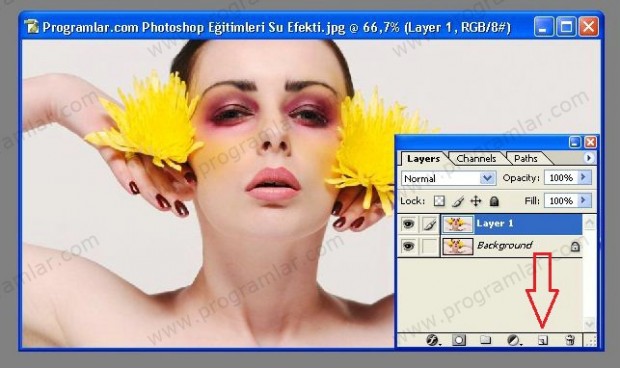Expand the Opacity slider arrow
This screenshot has height=368, width=620.
click(584, 177)
